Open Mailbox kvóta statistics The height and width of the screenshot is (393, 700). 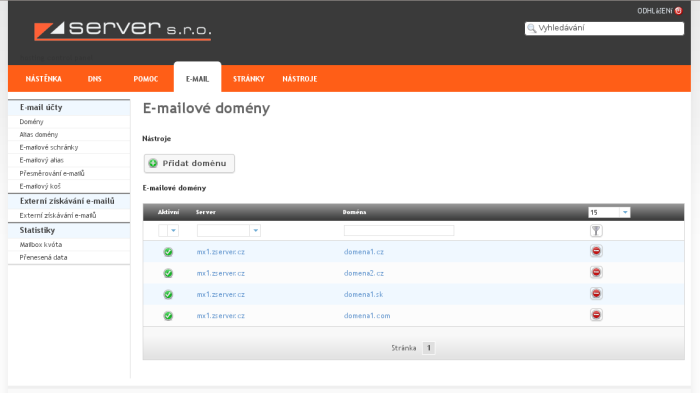[x=41, y=245]
